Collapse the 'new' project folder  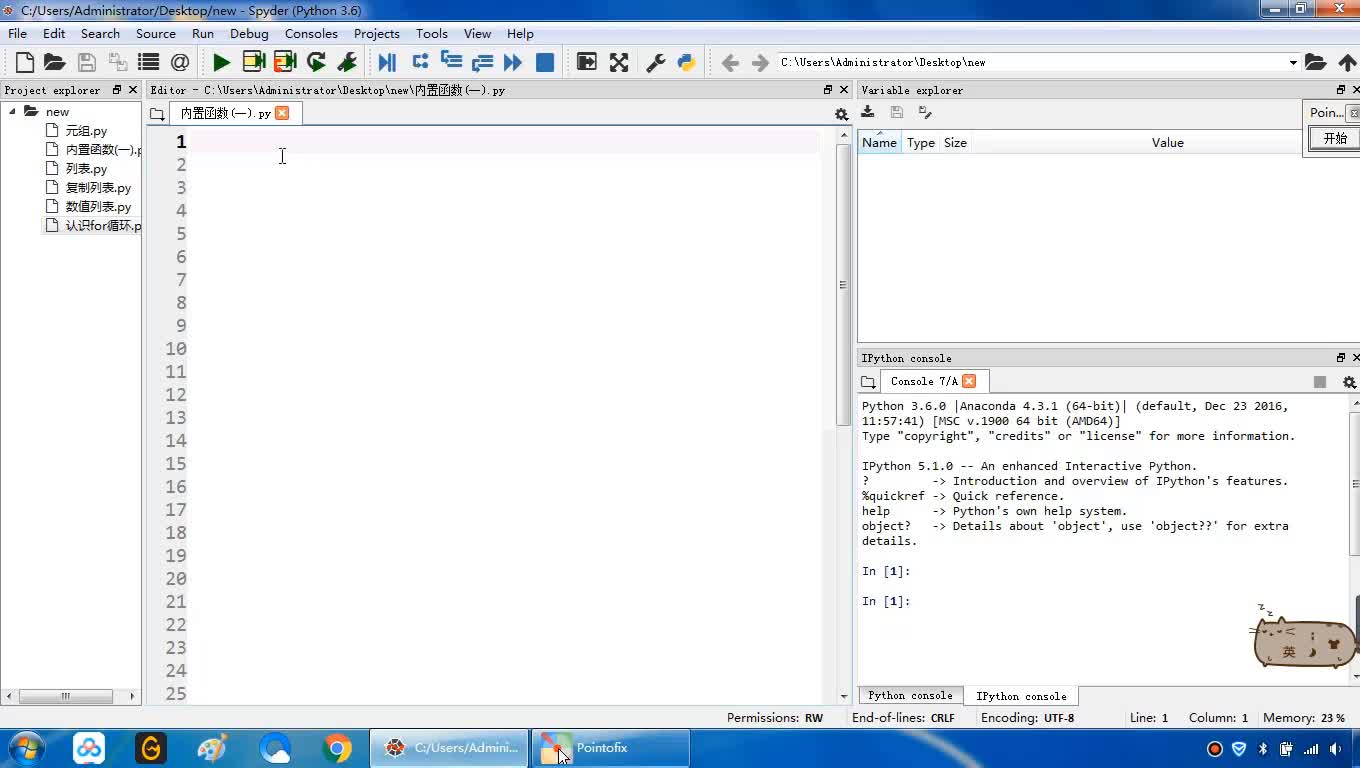13,111
